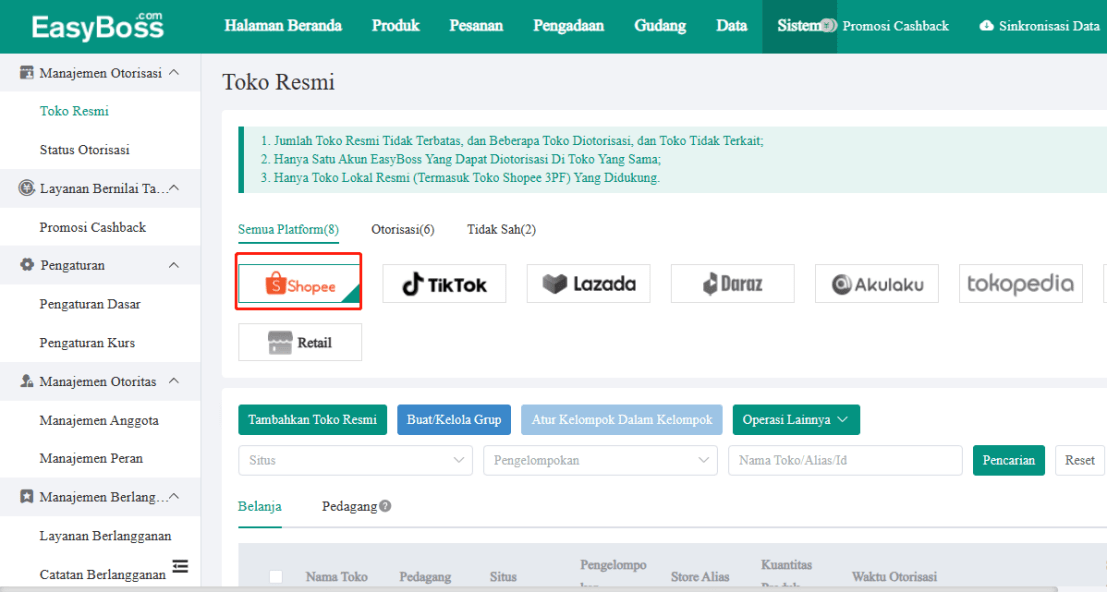Screen dimensions: 1107x593
Task: Collapse the Layanan Bernilai Tambah section
Action: click(174, 188)
